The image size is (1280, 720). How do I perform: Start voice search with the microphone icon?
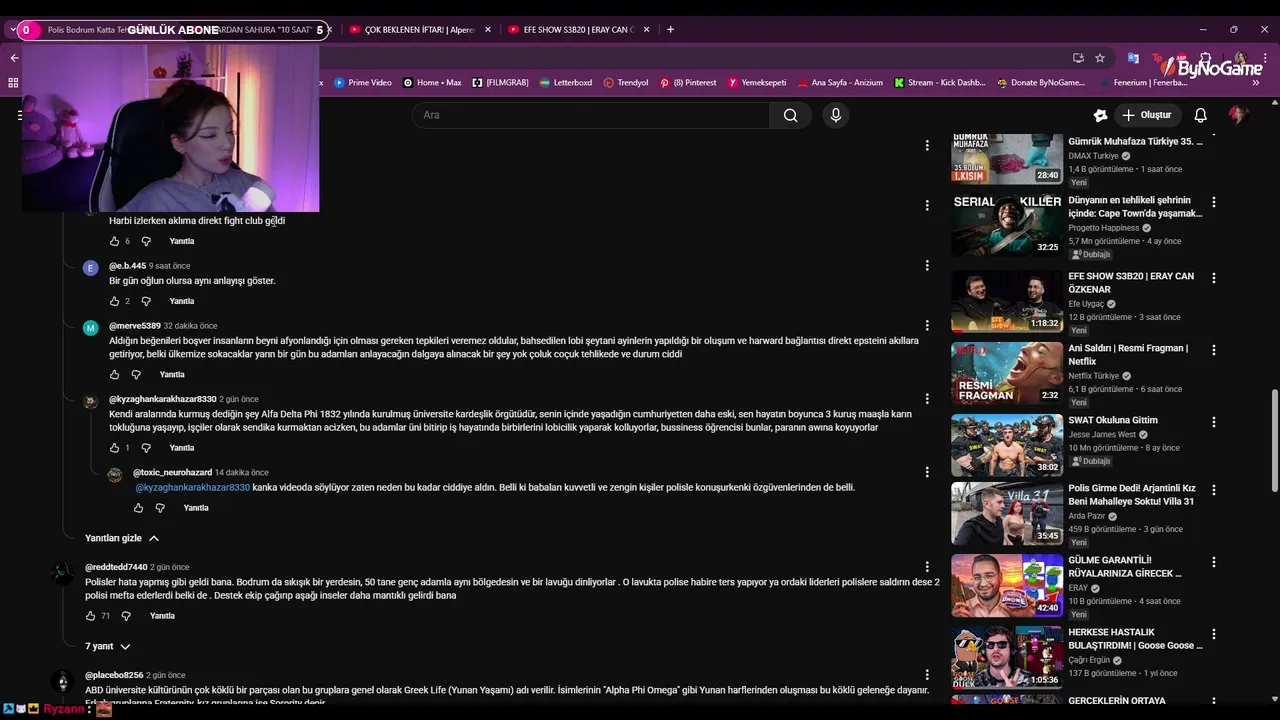[836, 115]
